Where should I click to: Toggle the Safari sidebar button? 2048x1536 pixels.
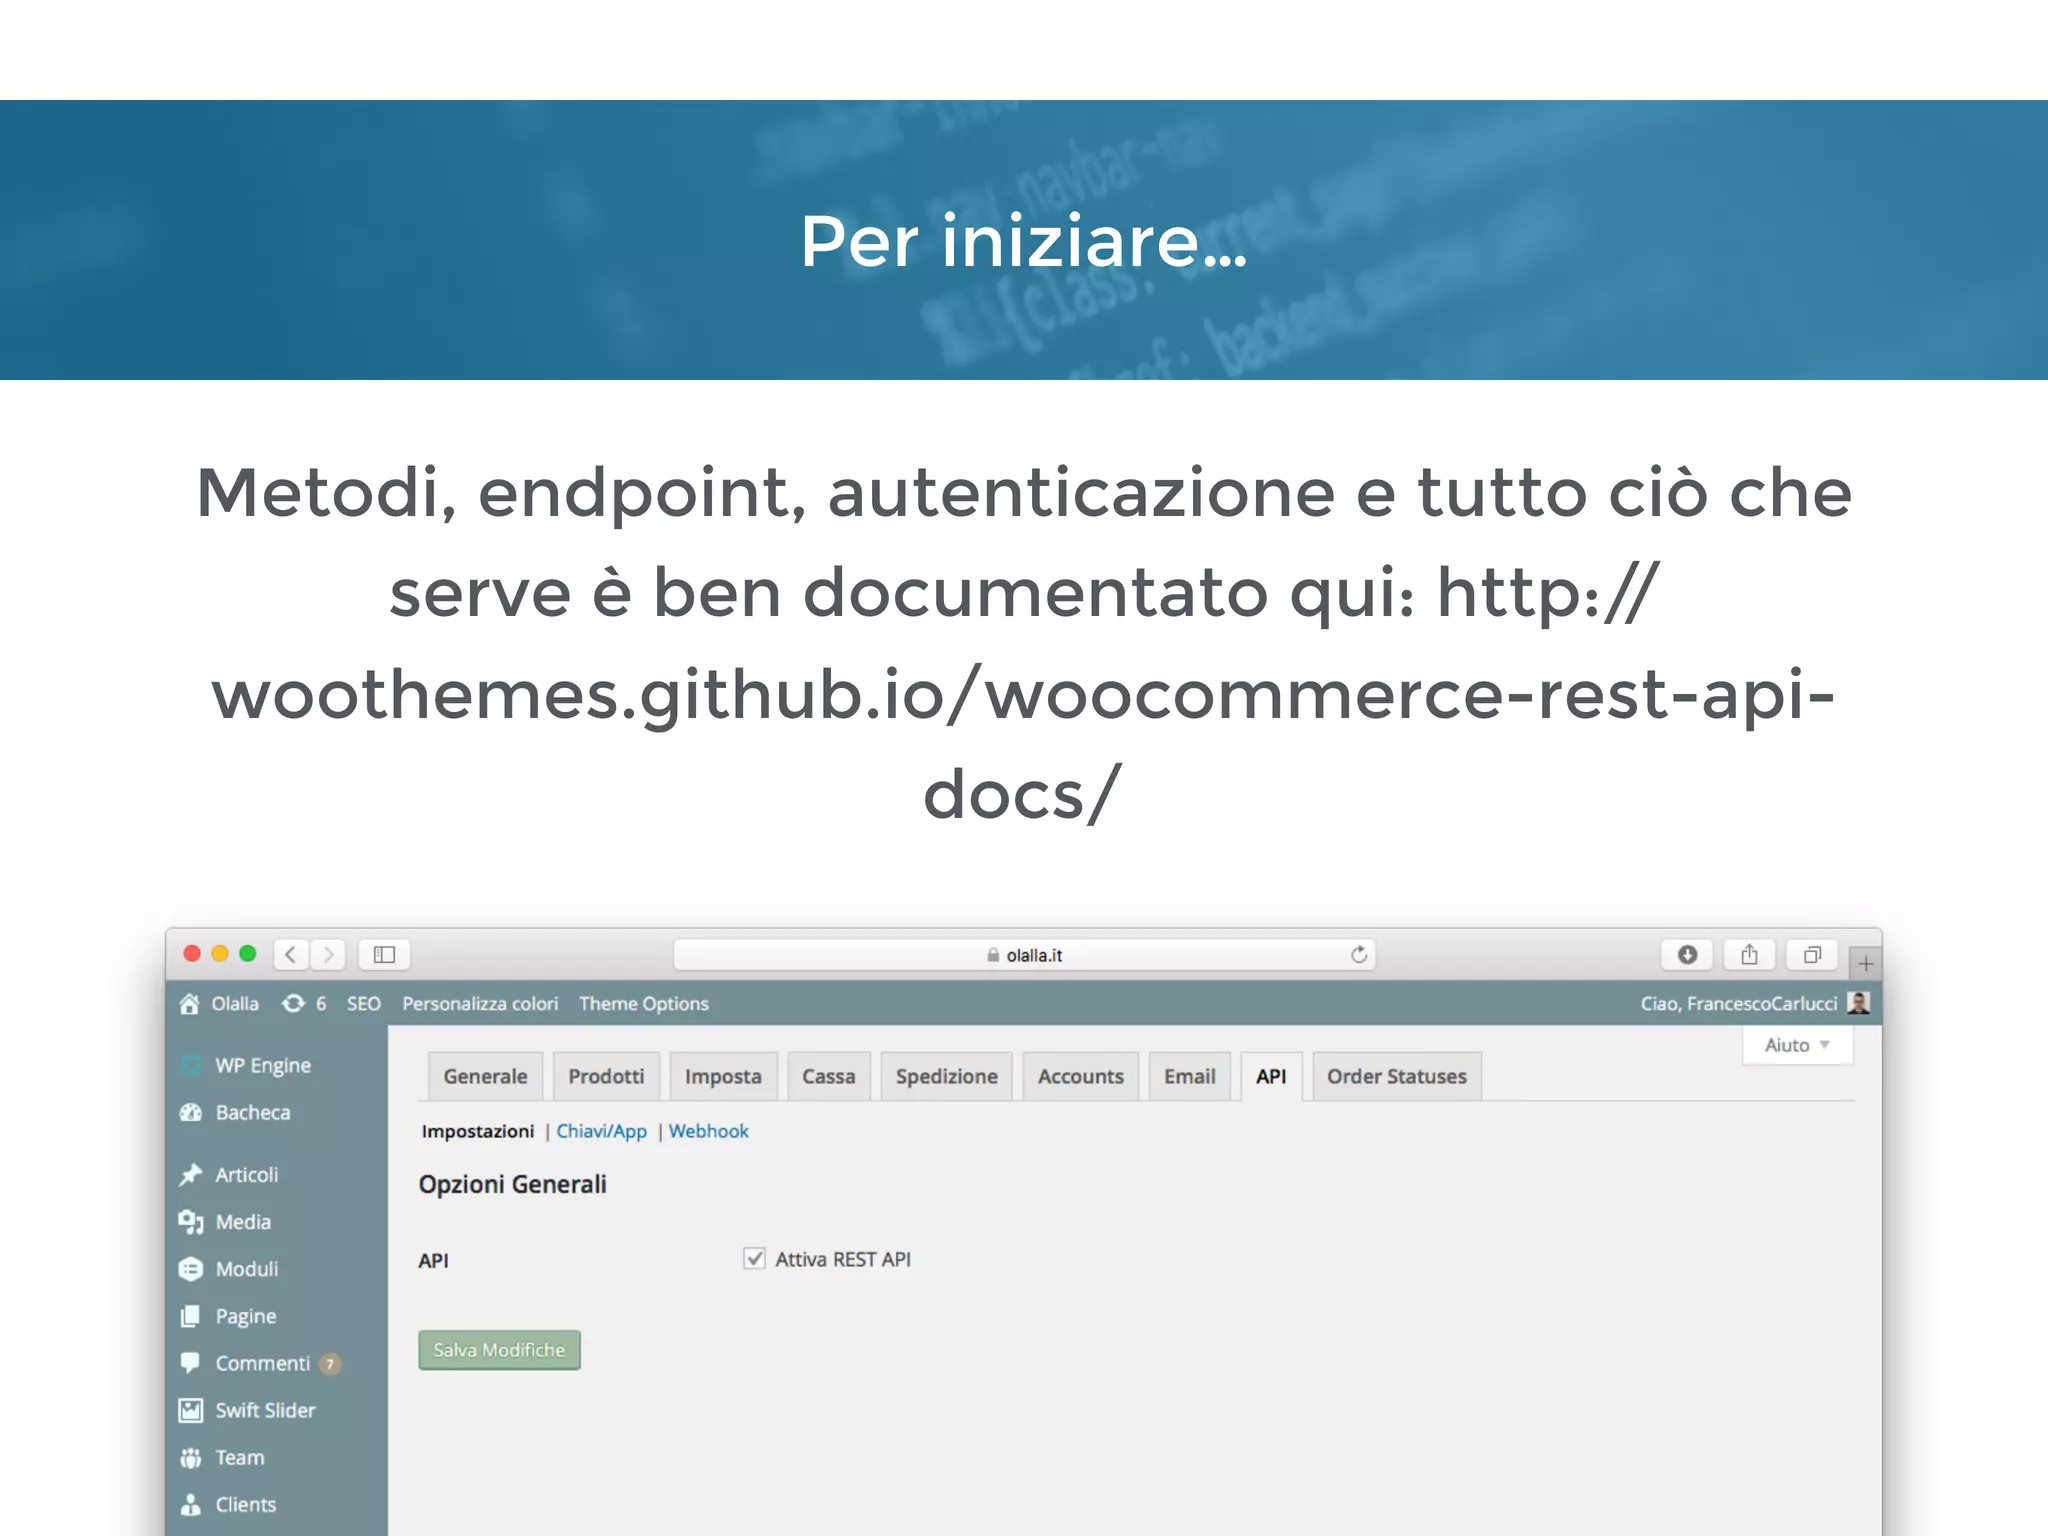(x=385, y=955)
